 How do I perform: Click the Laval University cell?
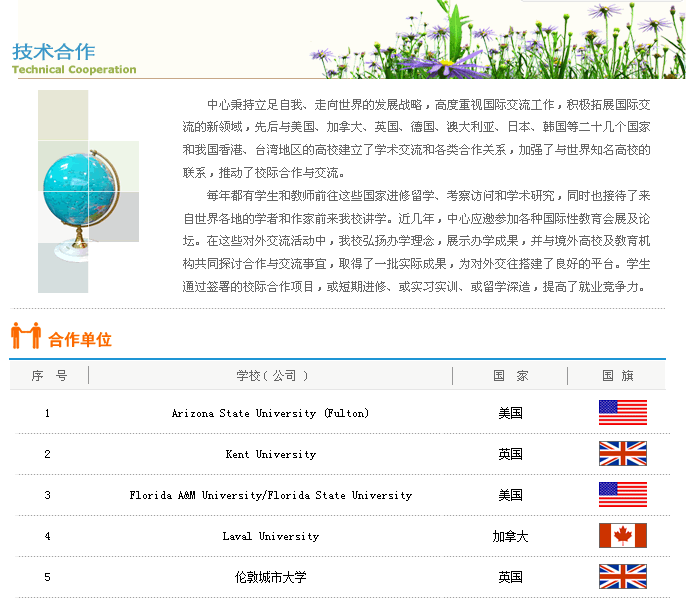(271, 536)
